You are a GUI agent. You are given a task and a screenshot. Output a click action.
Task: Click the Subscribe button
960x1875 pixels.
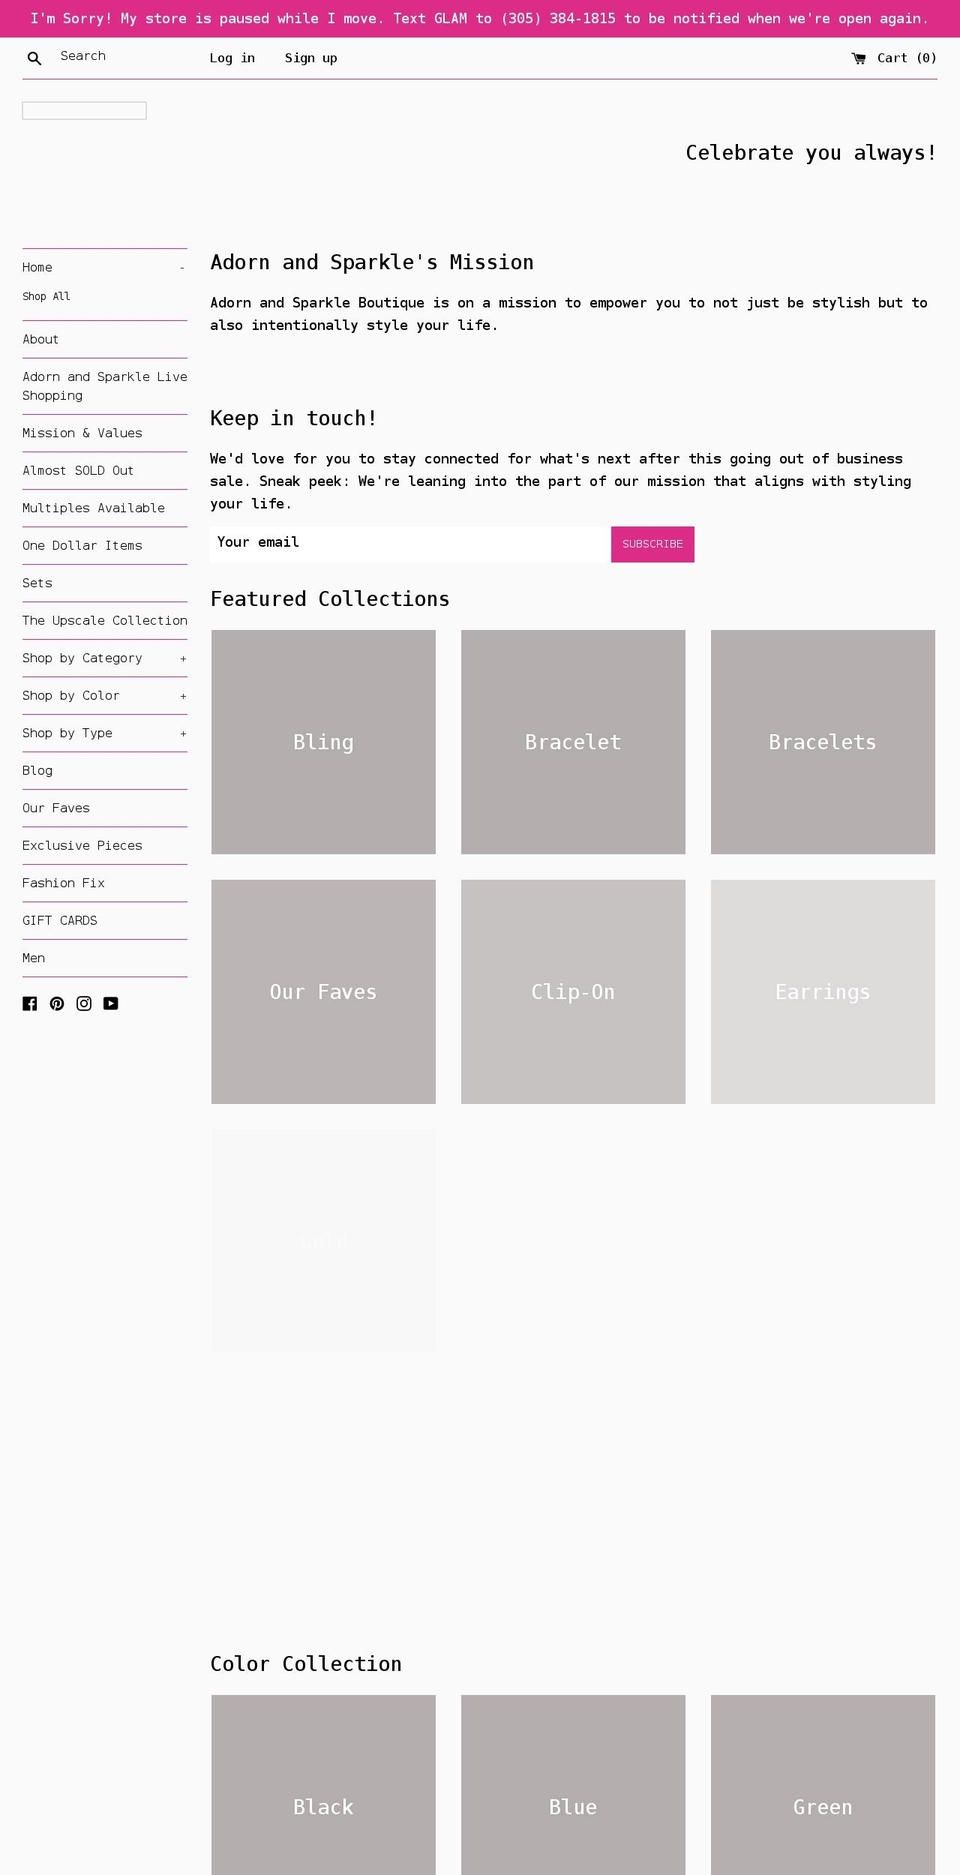(652, 544)
